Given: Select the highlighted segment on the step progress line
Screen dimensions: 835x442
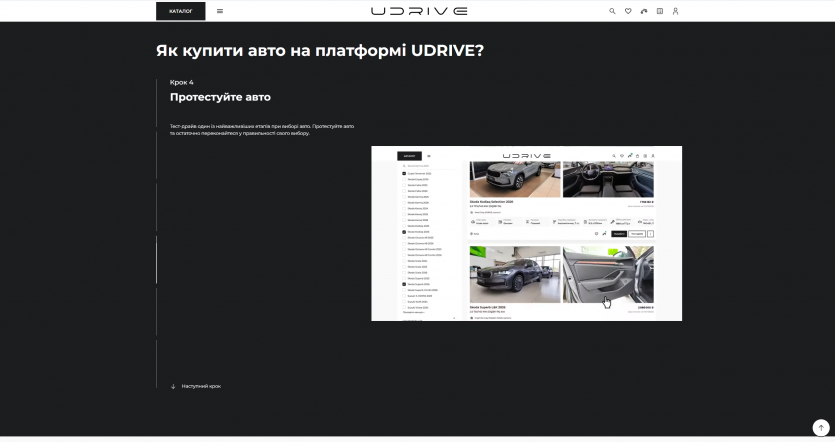Looking at the screenshot, I should pyautogui.click(x=156, y=260).
